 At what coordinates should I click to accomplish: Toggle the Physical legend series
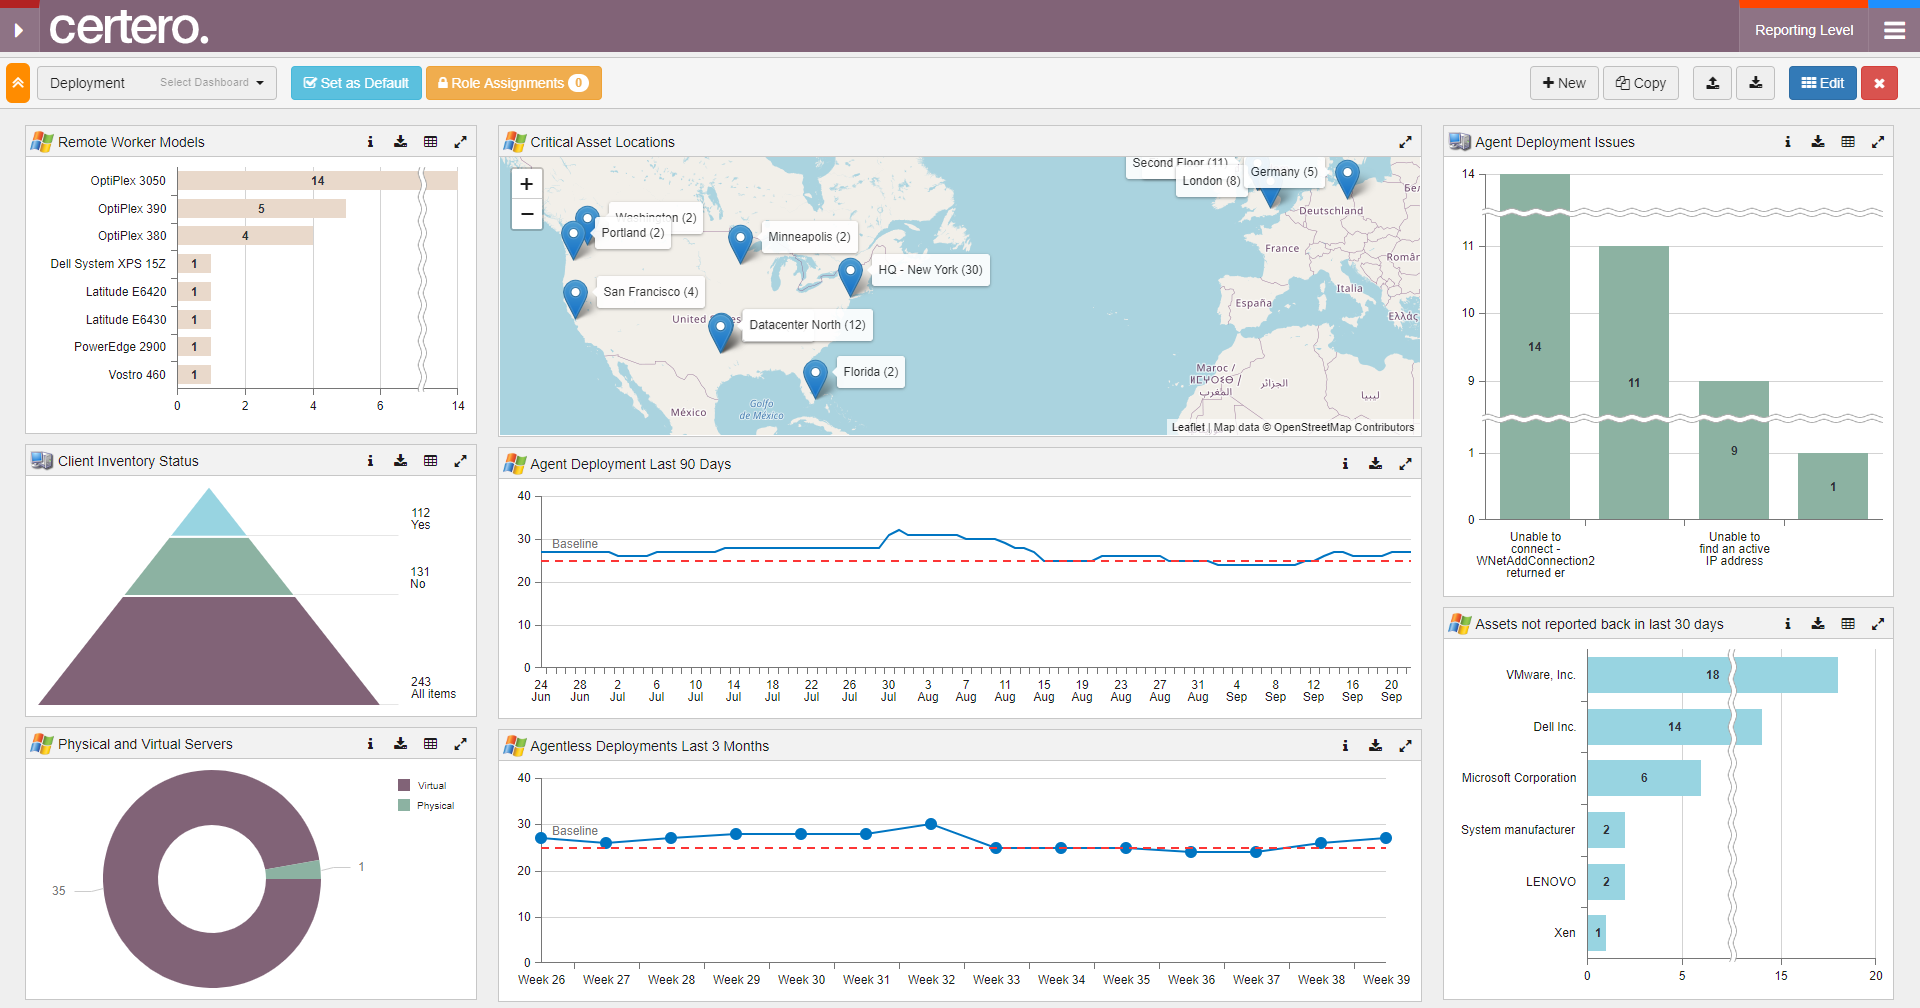point(426,806)
